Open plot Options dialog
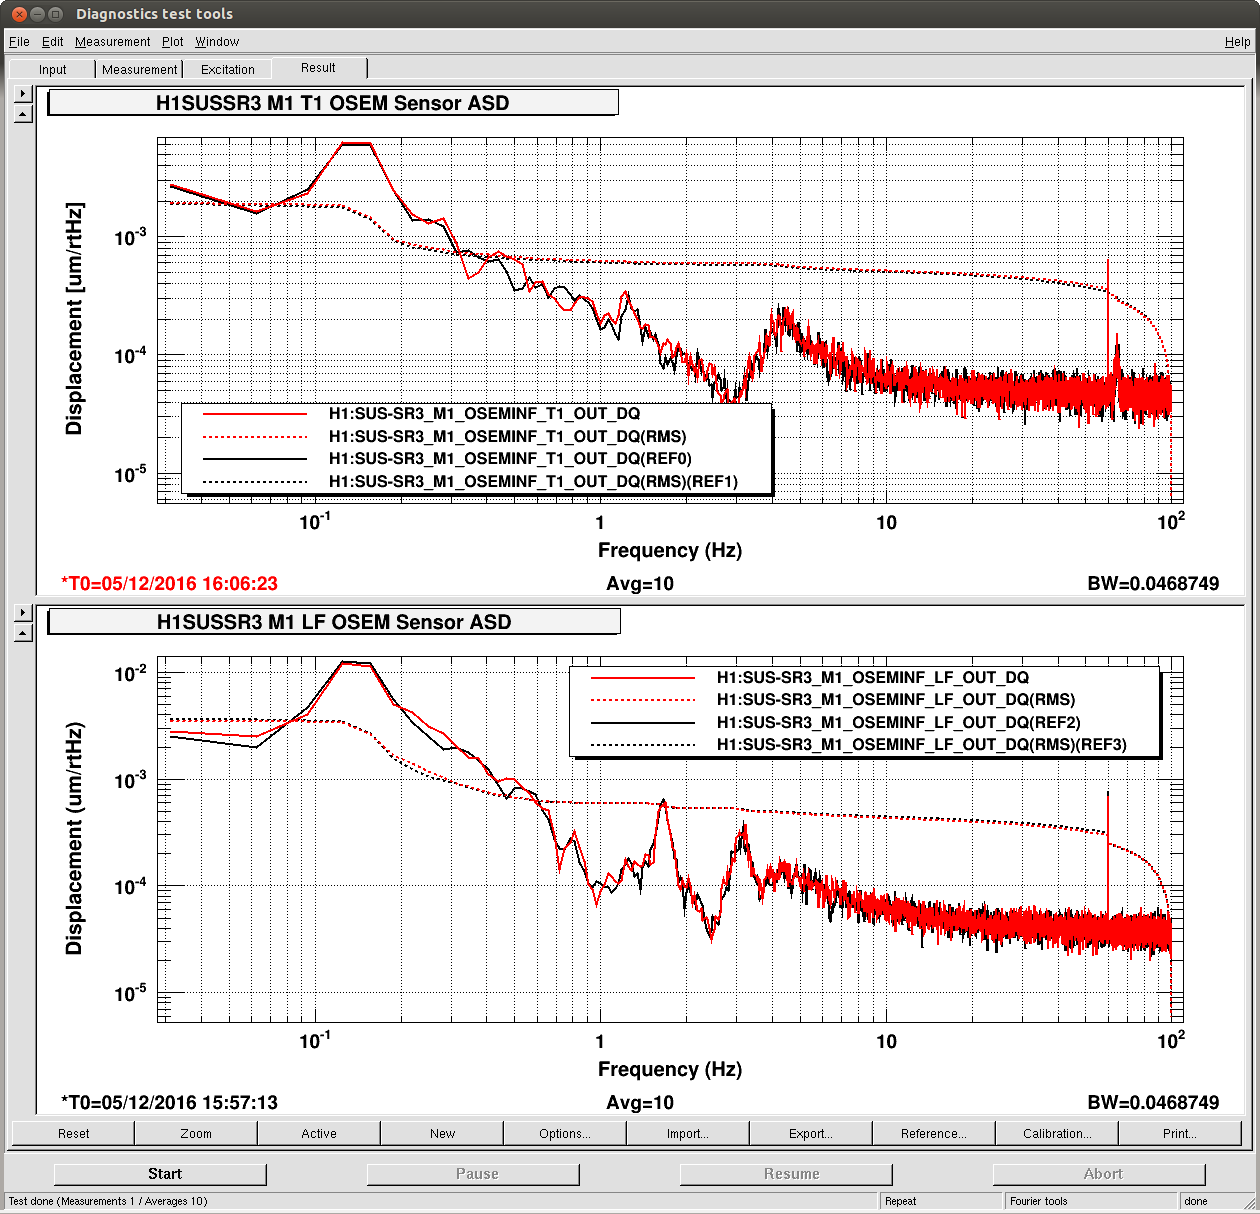Screen dimensions: 1260x1214 (565, 1133)
